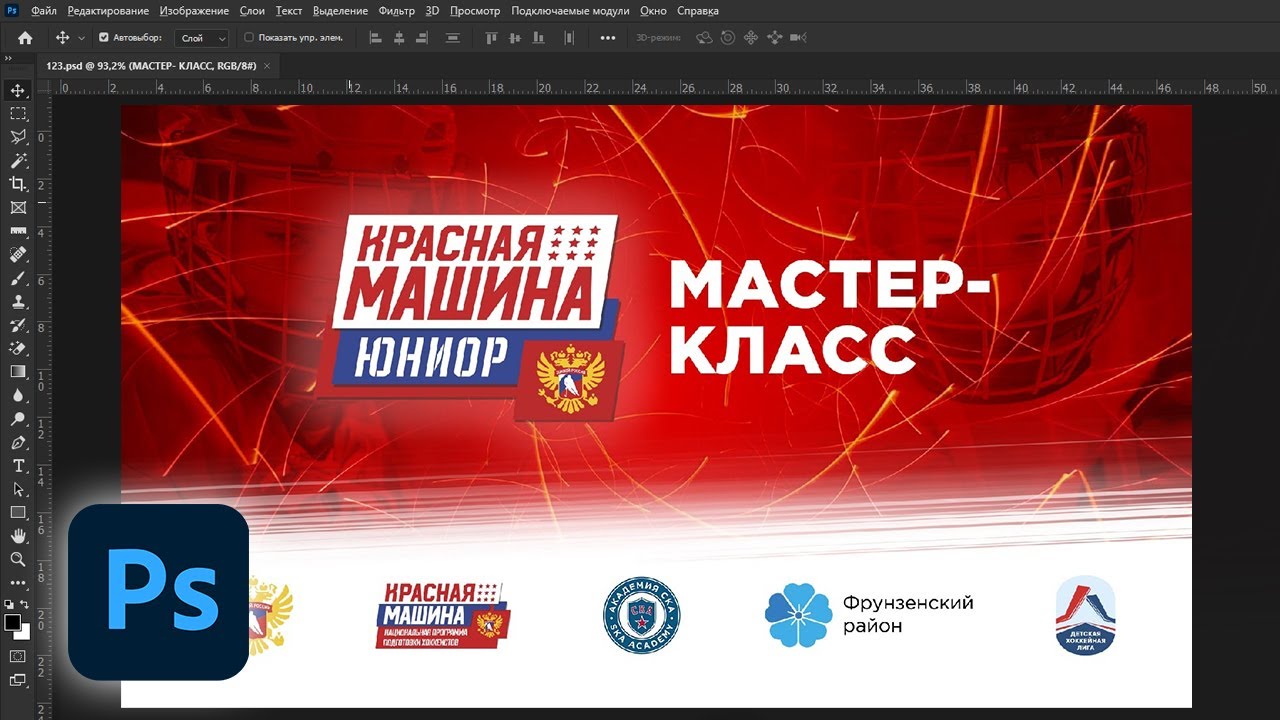Click the 3D orbit camera icon
1280x720 pixels.
704,38
